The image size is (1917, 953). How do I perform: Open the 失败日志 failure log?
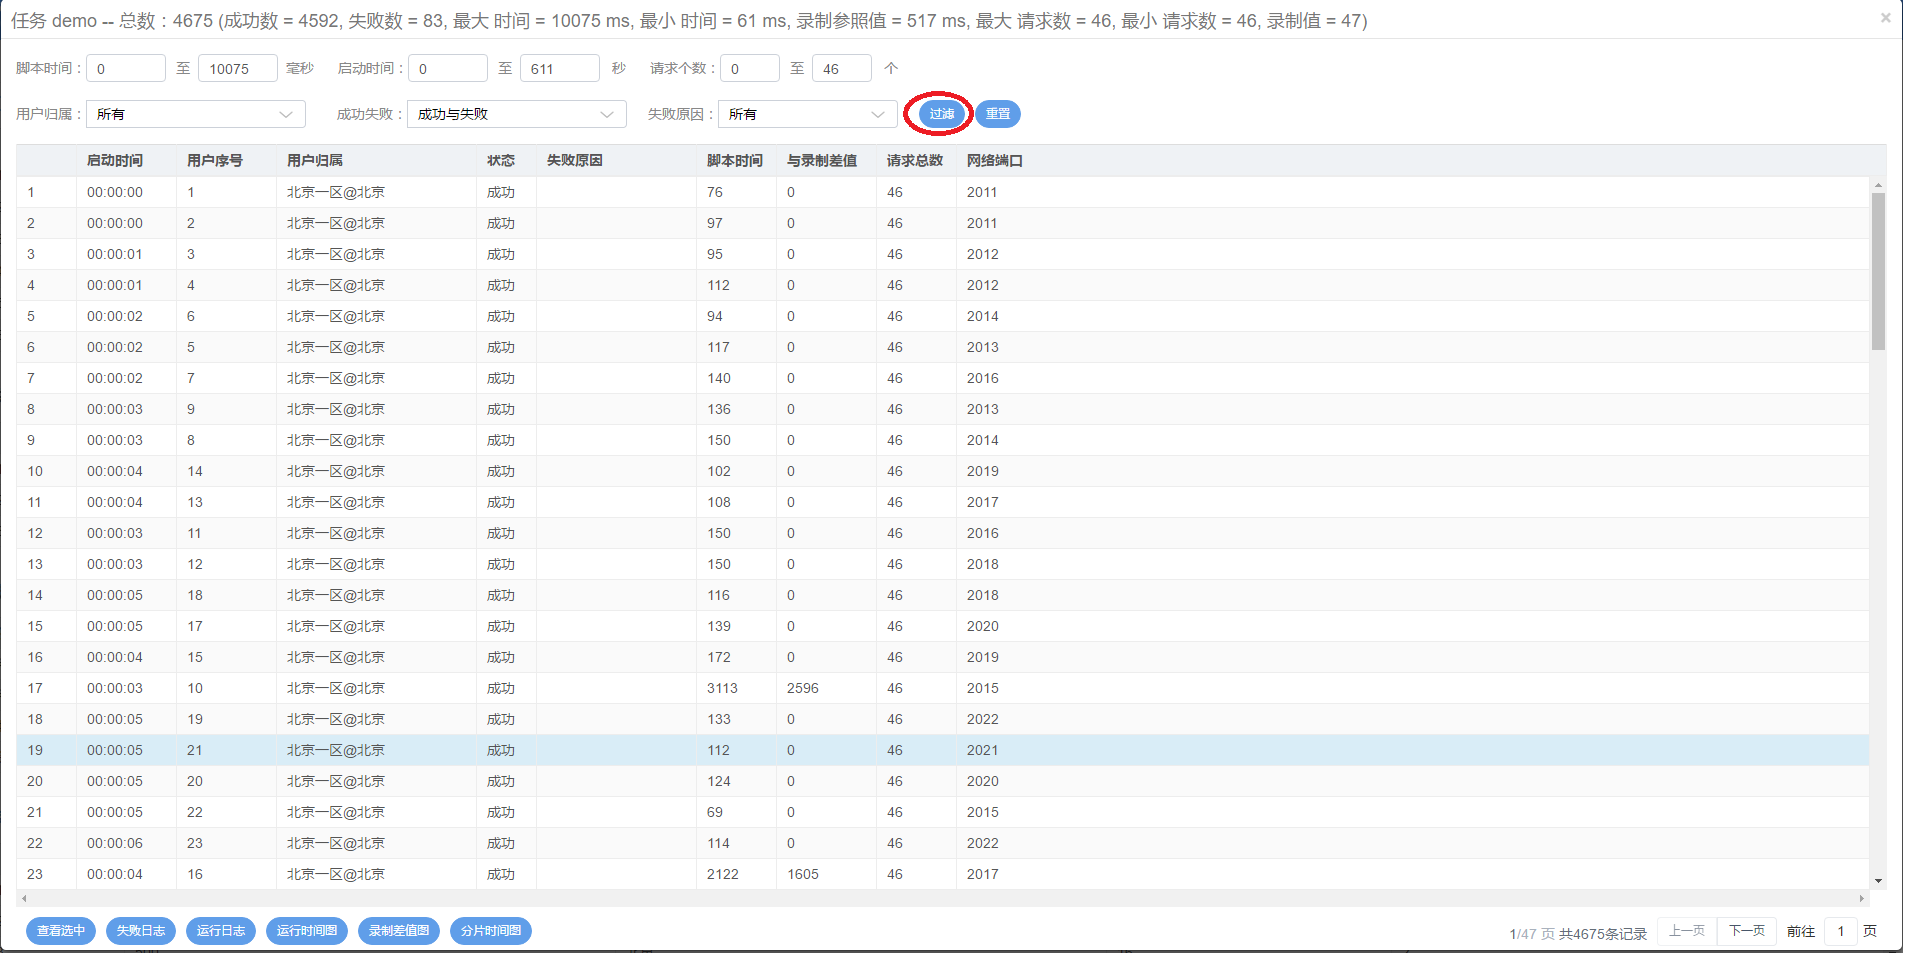tap(141, 931)
